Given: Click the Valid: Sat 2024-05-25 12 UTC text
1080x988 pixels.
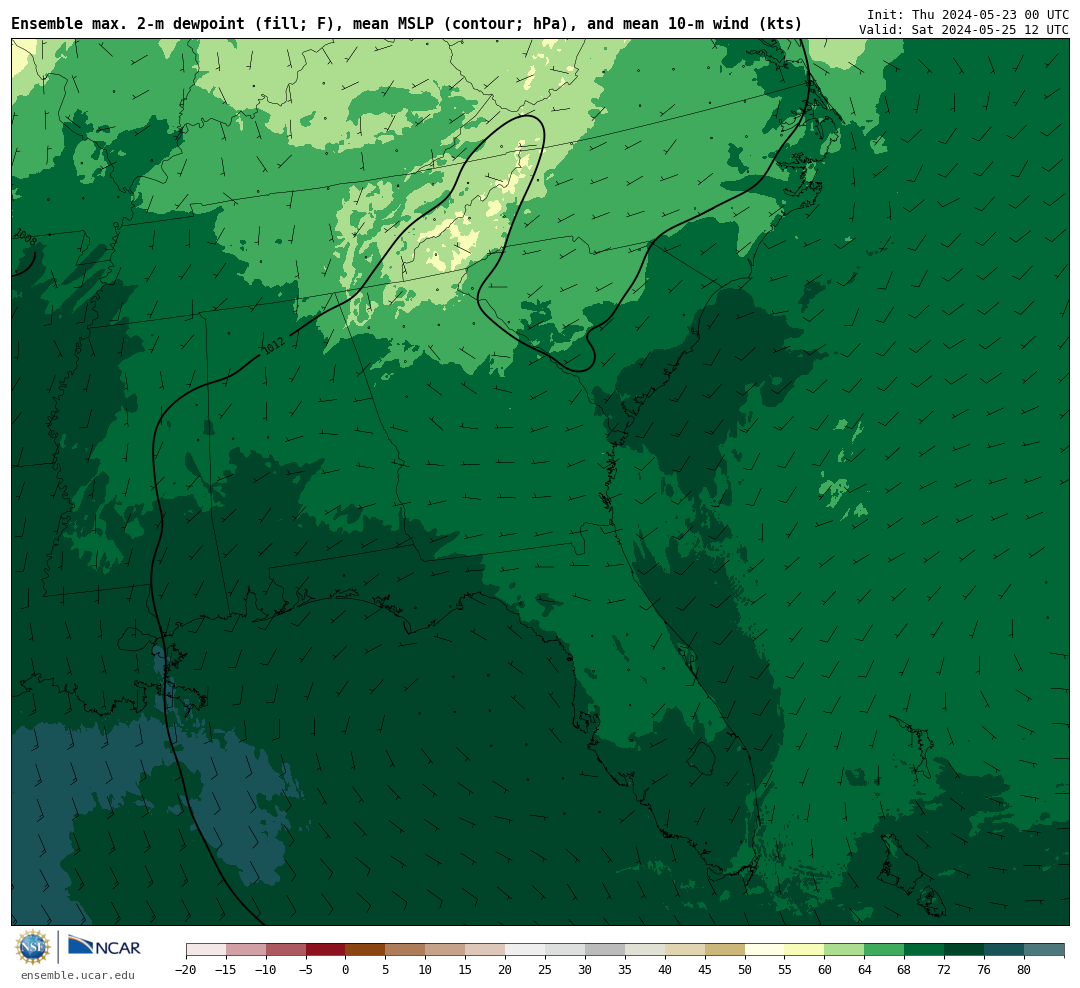Looking at the screenshot, I should point(964,30).
